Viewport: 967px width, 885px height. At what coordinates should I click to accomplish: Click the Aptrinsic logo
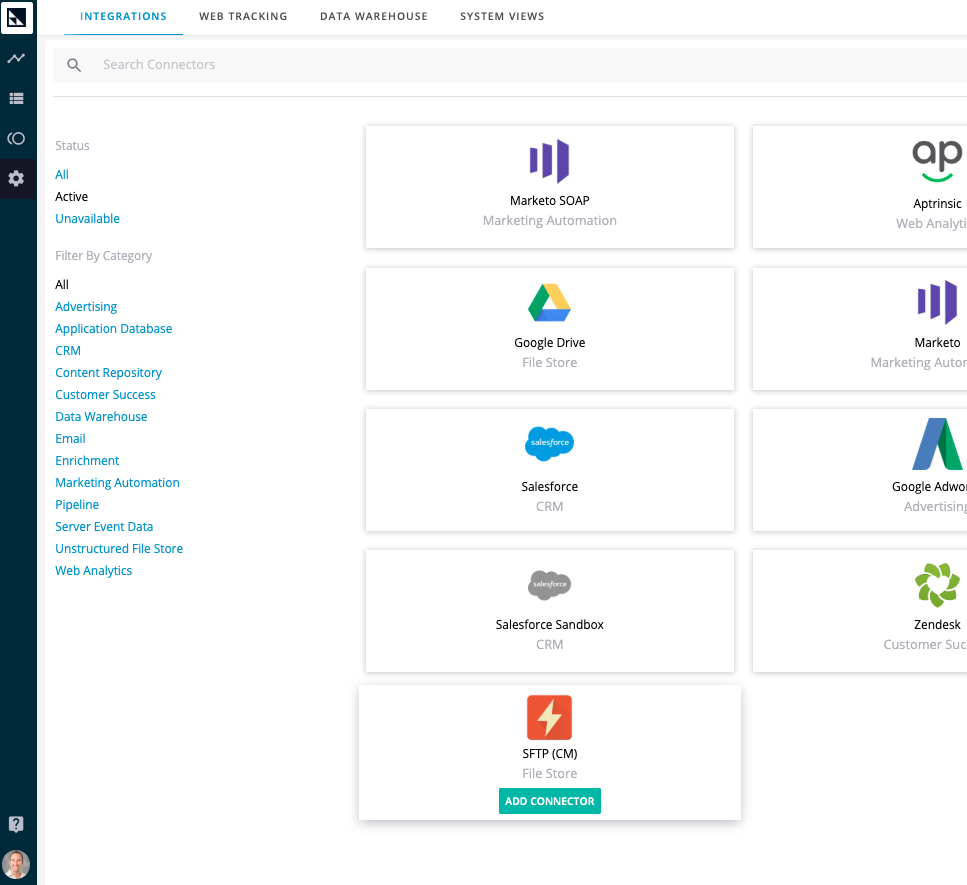click(x=937, y=161)
